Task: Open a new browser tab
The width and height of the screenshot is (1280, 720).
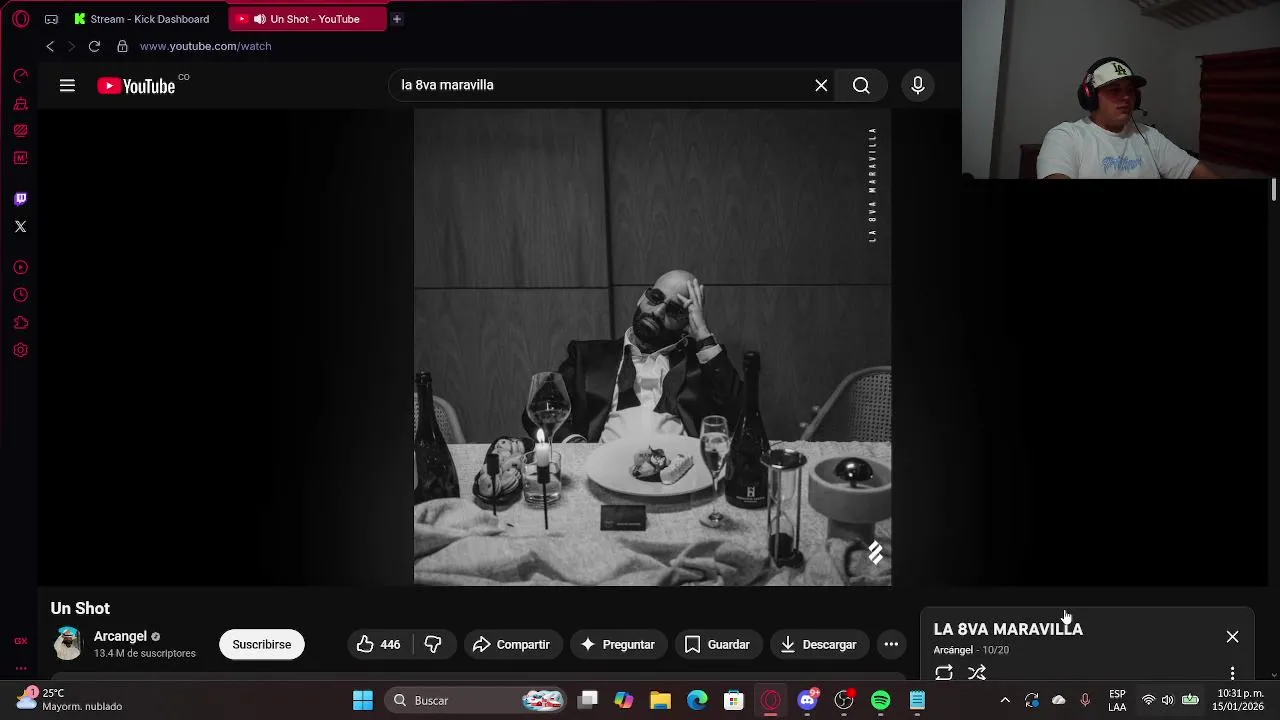Action: (x=397, y=19)
